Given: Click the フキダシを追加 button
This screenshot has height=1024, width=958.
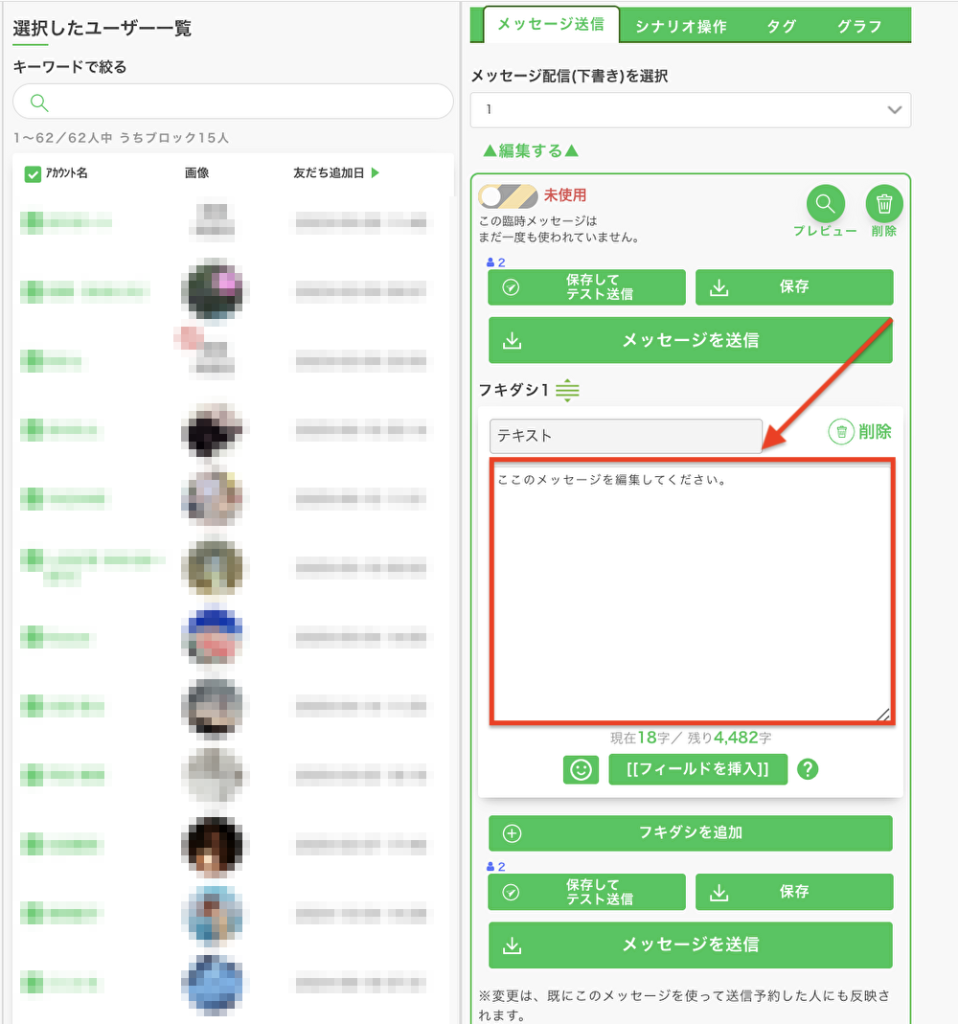Looking at the screenshot, I should 690,833.
